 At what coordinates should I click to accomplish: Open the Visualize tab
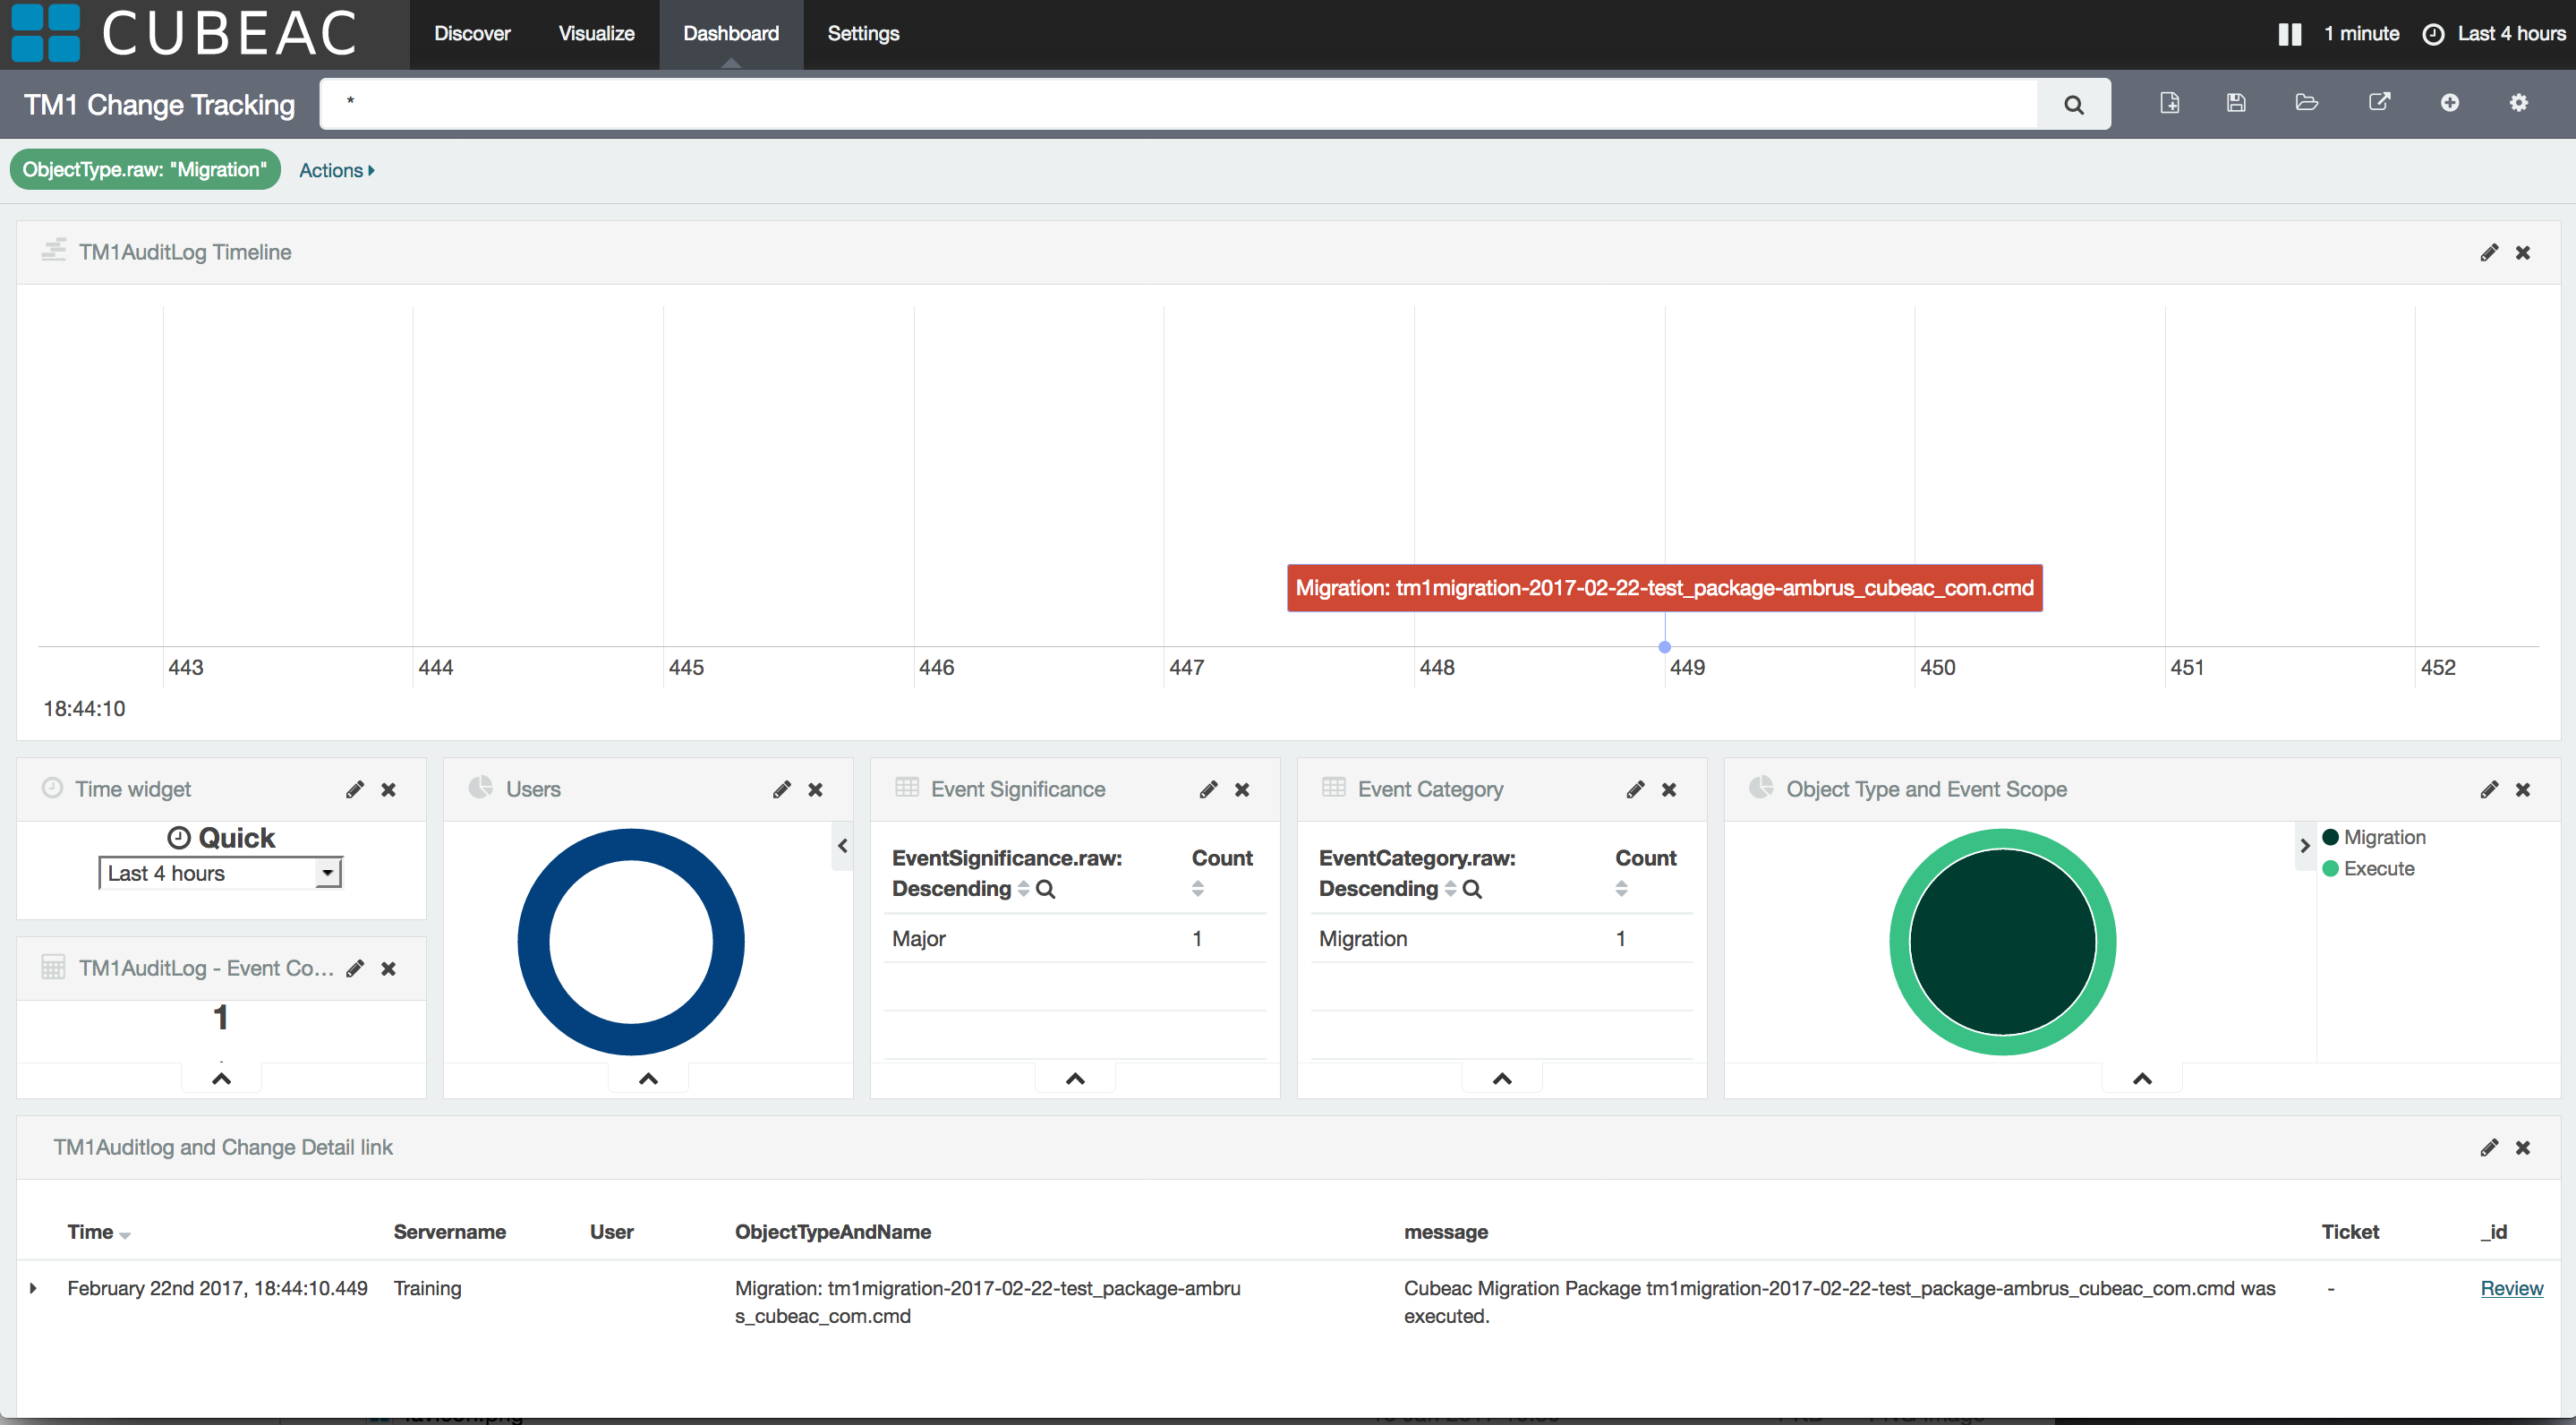pyautogui.click(x=596, y=34)
